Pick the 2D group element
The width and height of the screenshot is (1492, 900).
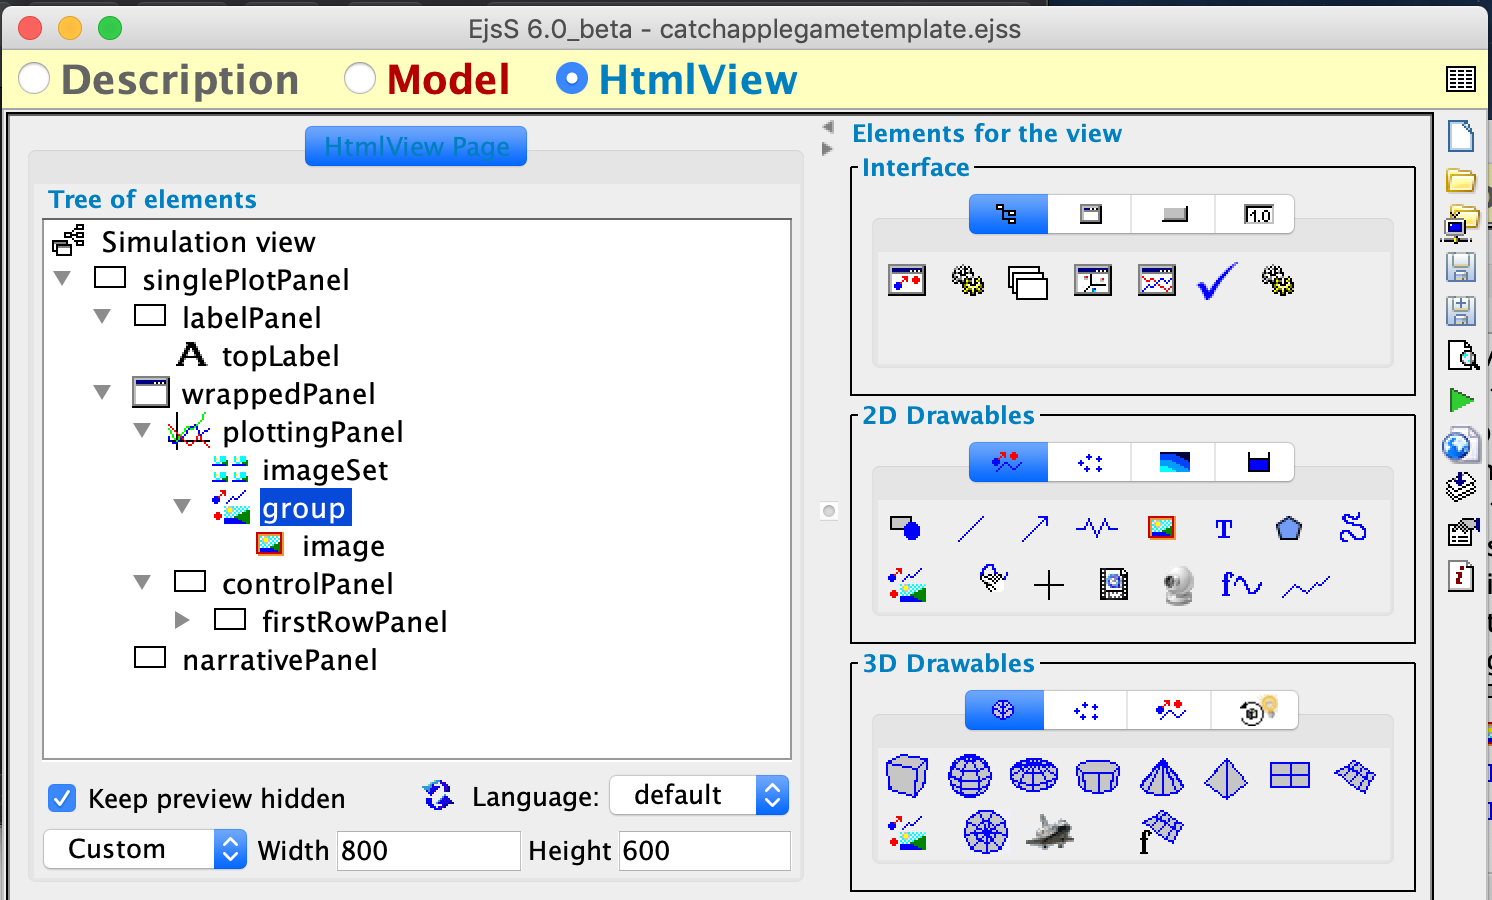[907, 585]
